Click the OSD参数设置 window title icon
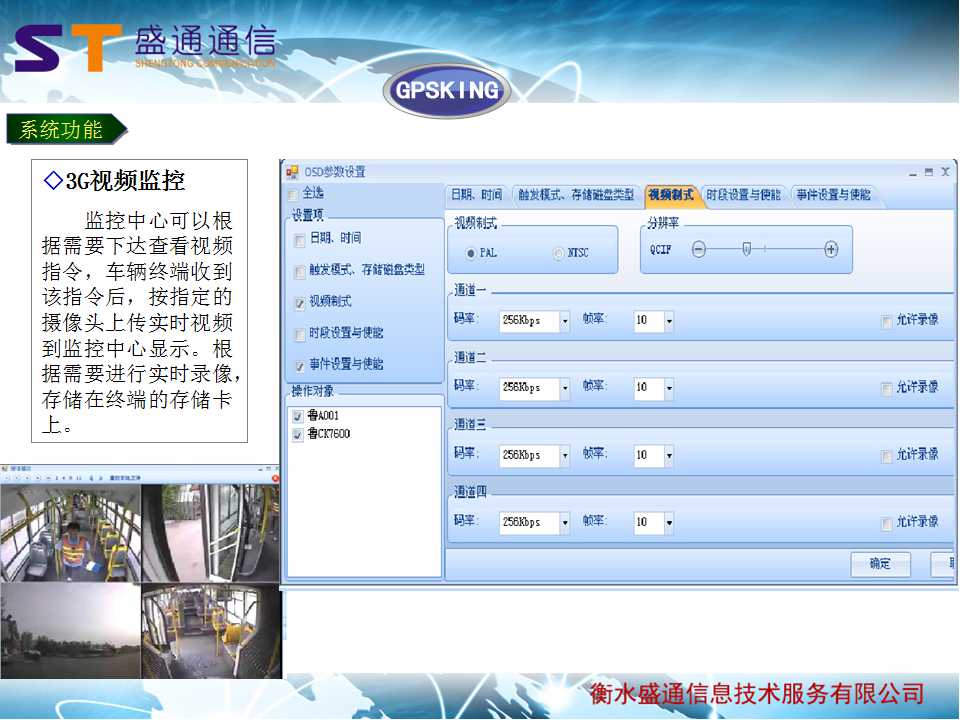The image size is (960, 720). coord(292,171)
